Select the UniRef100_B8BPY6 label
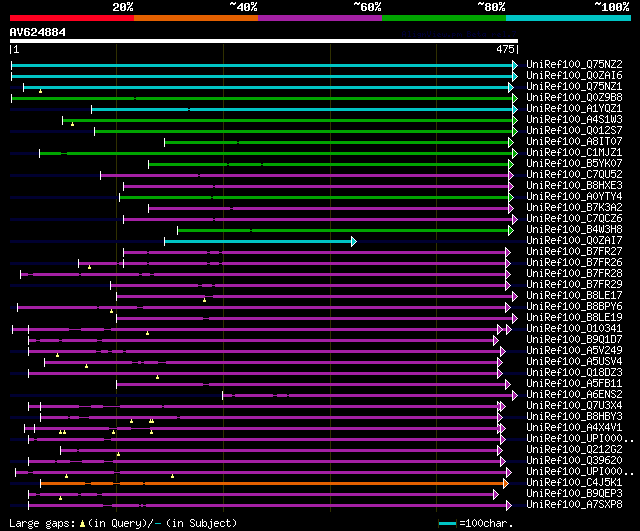Viewport: 640px width, 531px height. coord(574,307)
